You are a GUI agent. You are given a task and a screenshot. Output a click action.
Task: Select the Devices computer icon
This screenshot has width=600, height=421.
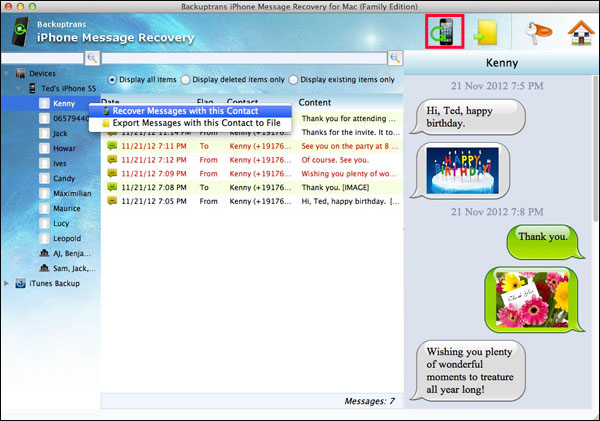21,73
